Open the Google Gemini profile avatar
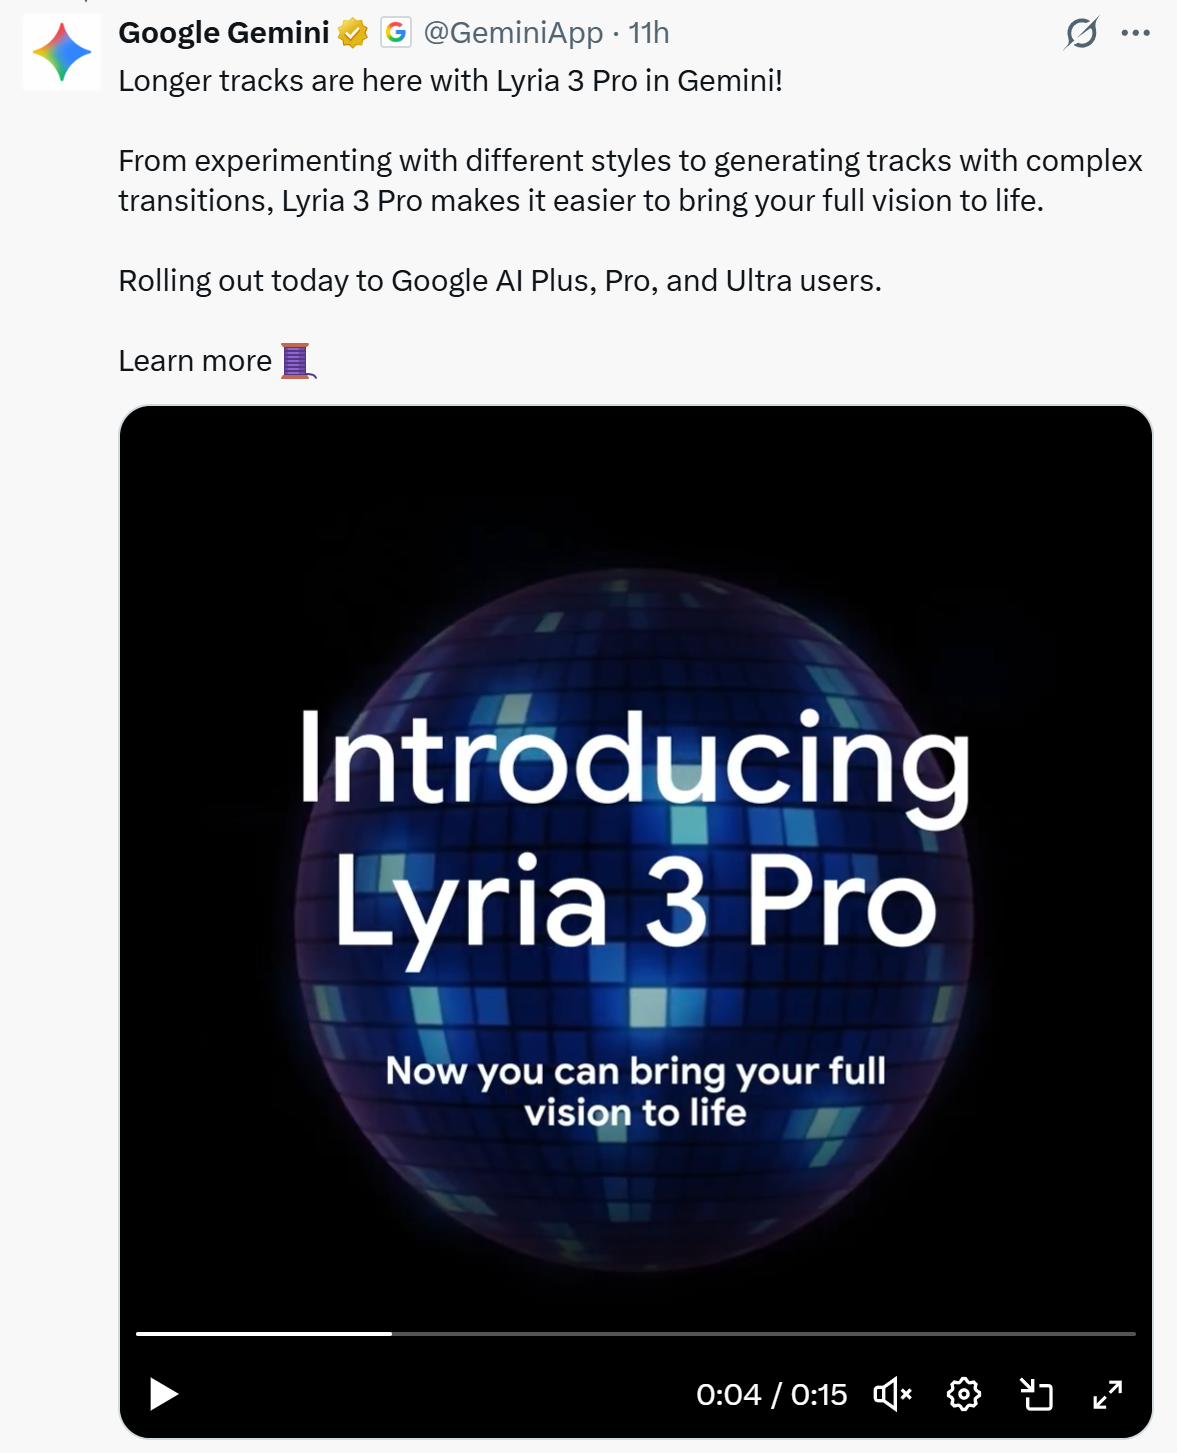The image size is (1177, 1453). [62, 53]
